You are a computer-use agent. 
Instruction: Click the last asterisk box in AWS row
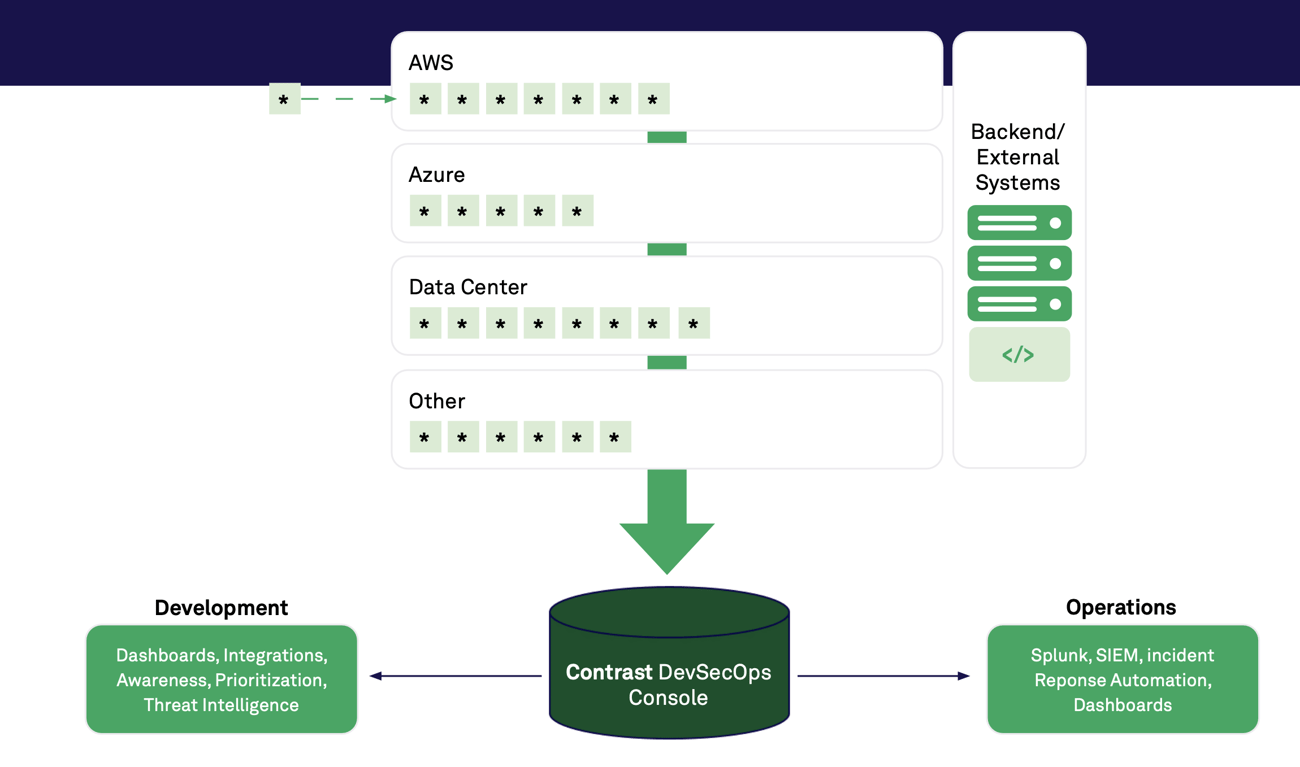click(x=653, y=99)
